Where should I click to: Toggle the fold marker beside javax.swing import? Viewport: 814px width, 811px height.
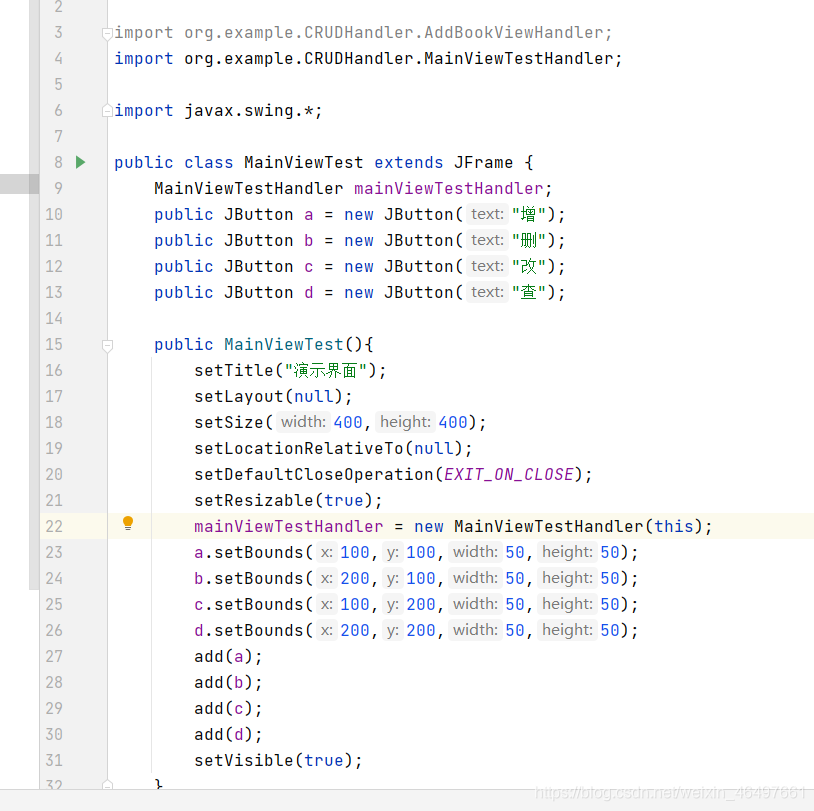coord(107,111)
